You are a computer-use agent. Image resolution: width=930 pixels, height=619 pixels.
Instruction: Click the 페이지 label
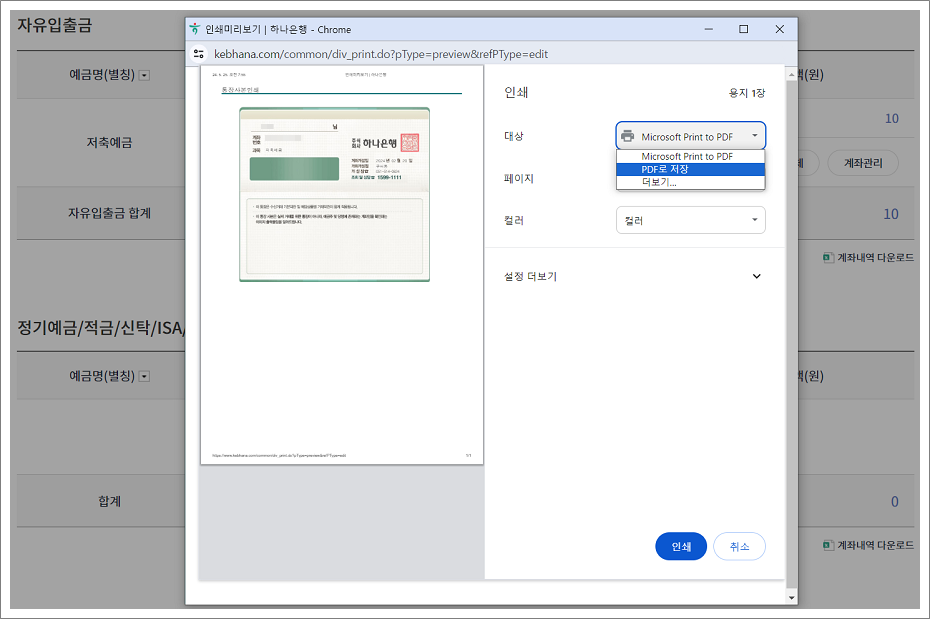518,178
